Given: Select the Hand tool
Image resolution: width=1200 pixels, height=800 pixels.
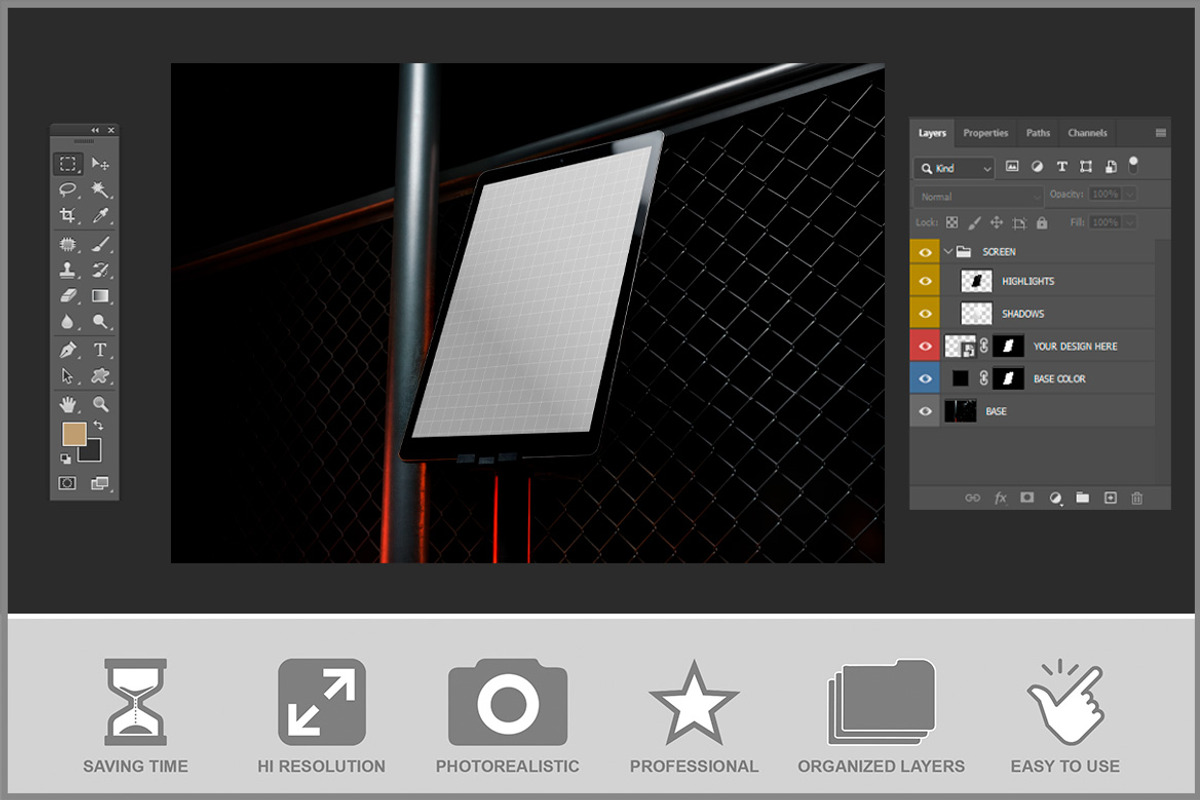Looking at the screenshot, I should point(68,404).
